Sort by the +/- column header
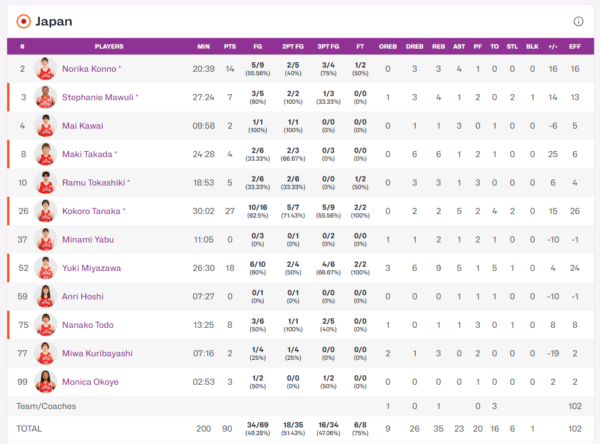 [552, 46]
